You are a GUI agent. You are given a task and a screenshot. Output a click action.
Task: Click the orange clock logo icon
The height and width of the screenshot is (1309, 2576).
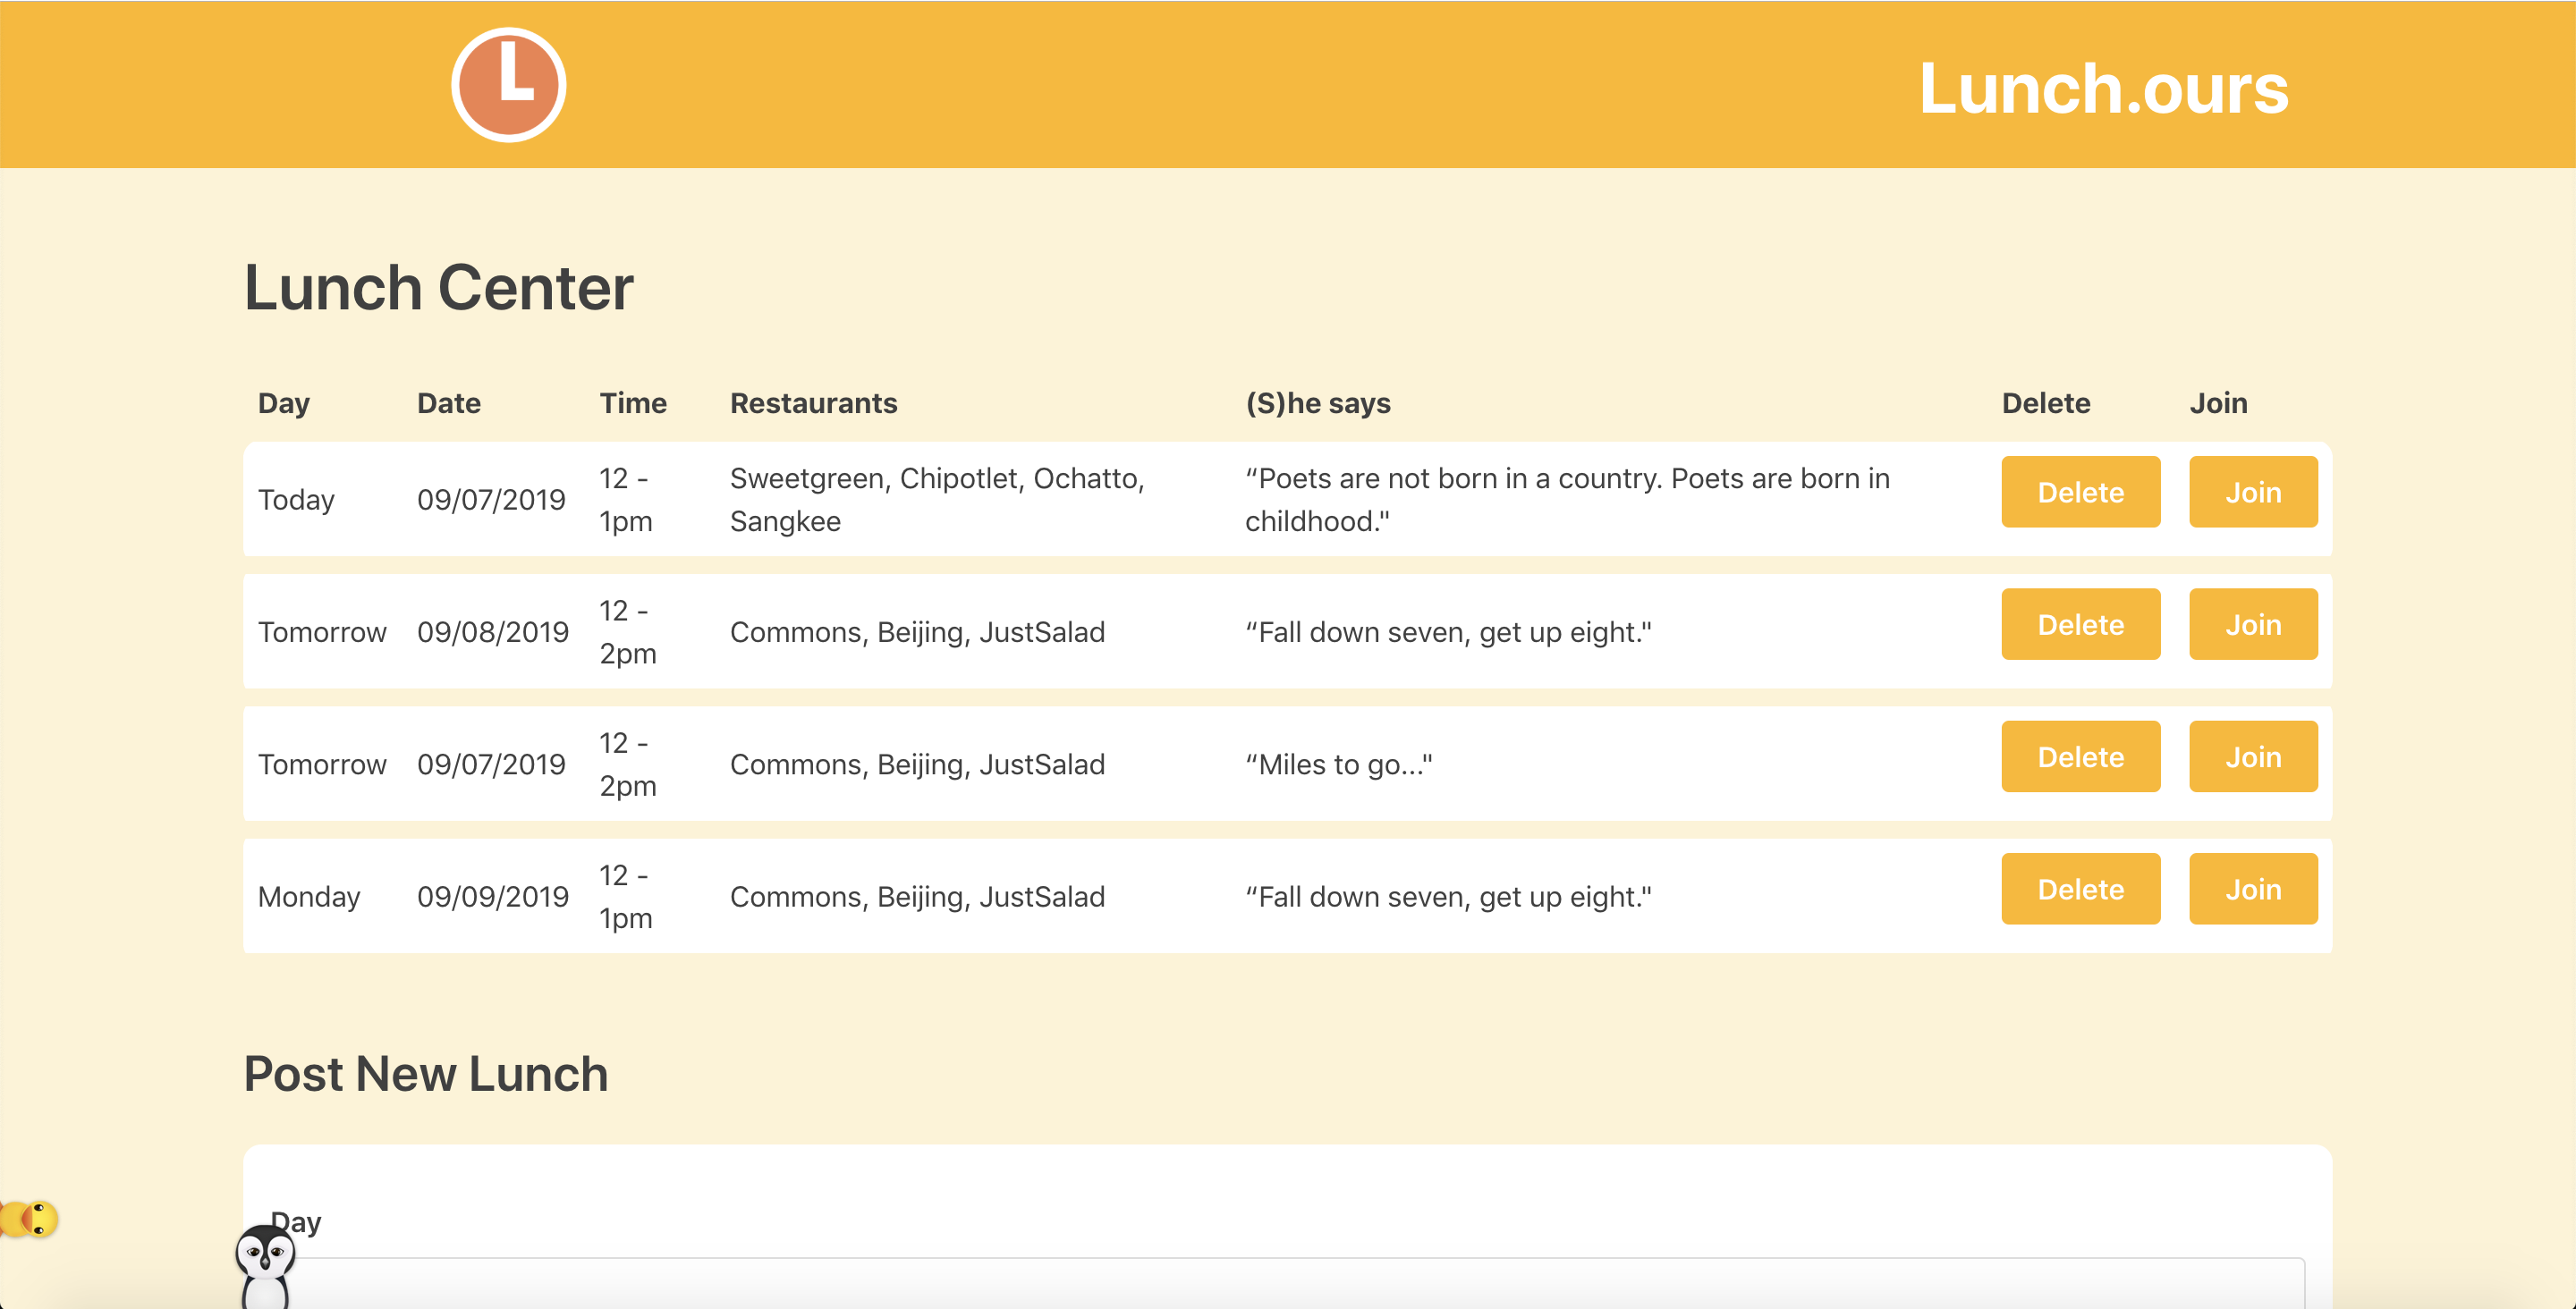pos(508,85)
